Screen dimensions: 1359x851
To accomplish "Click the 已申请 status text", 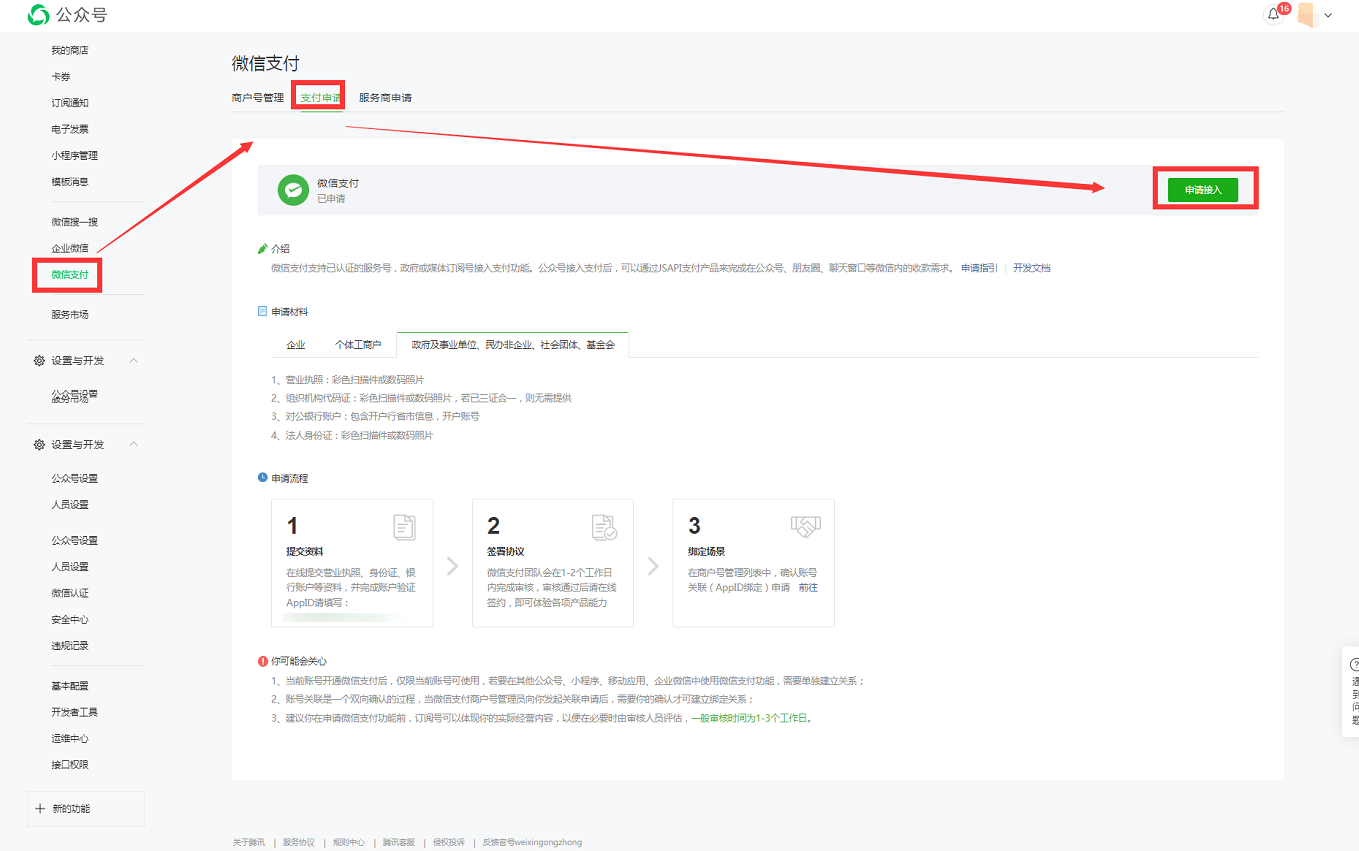I will (331, 199).
